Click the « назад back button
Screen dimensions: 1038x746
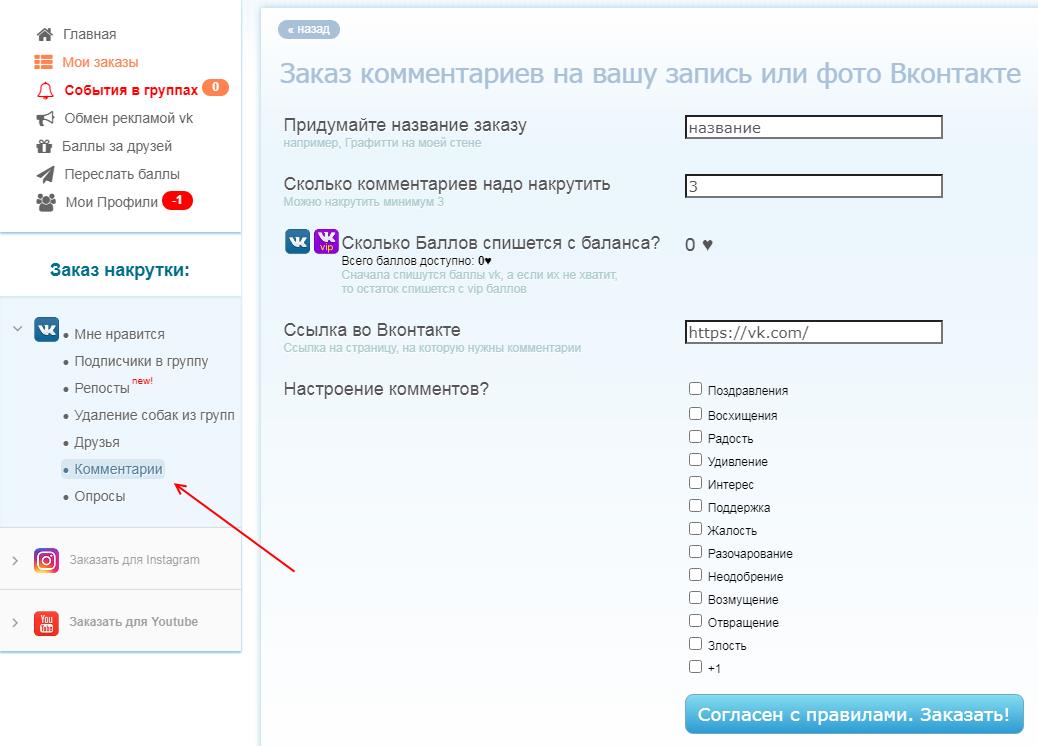[308, 29]
